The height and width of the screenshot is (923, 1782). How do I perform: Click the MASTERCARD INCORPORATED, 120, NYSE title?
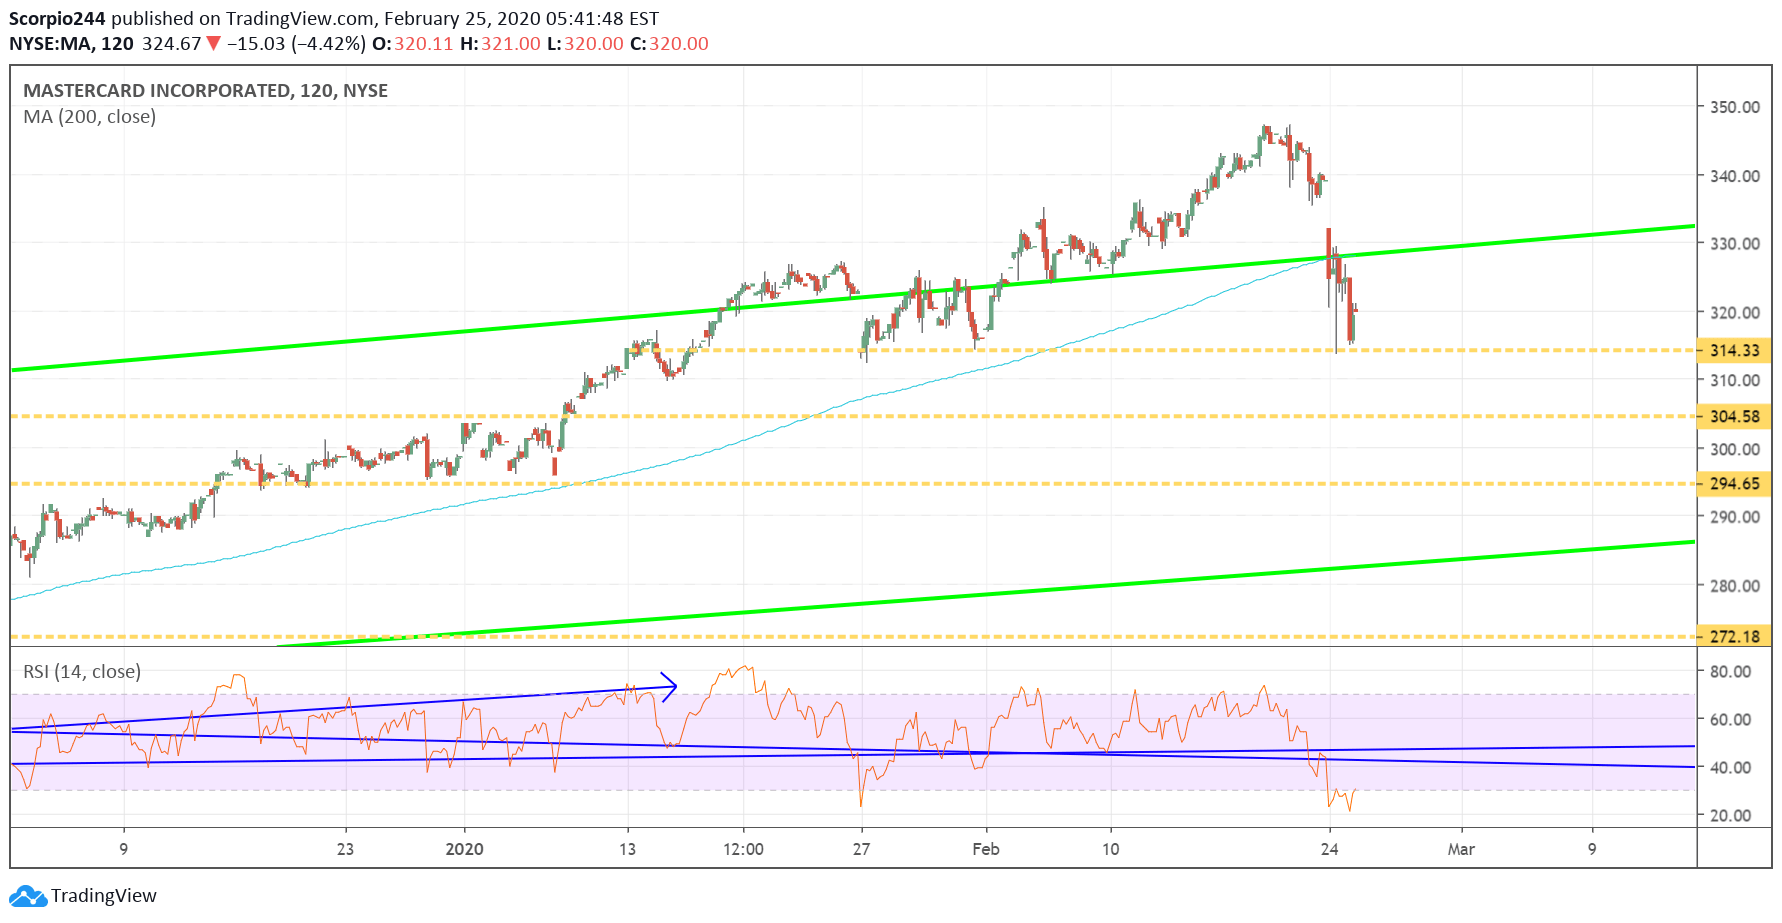[x=206, y=91]
